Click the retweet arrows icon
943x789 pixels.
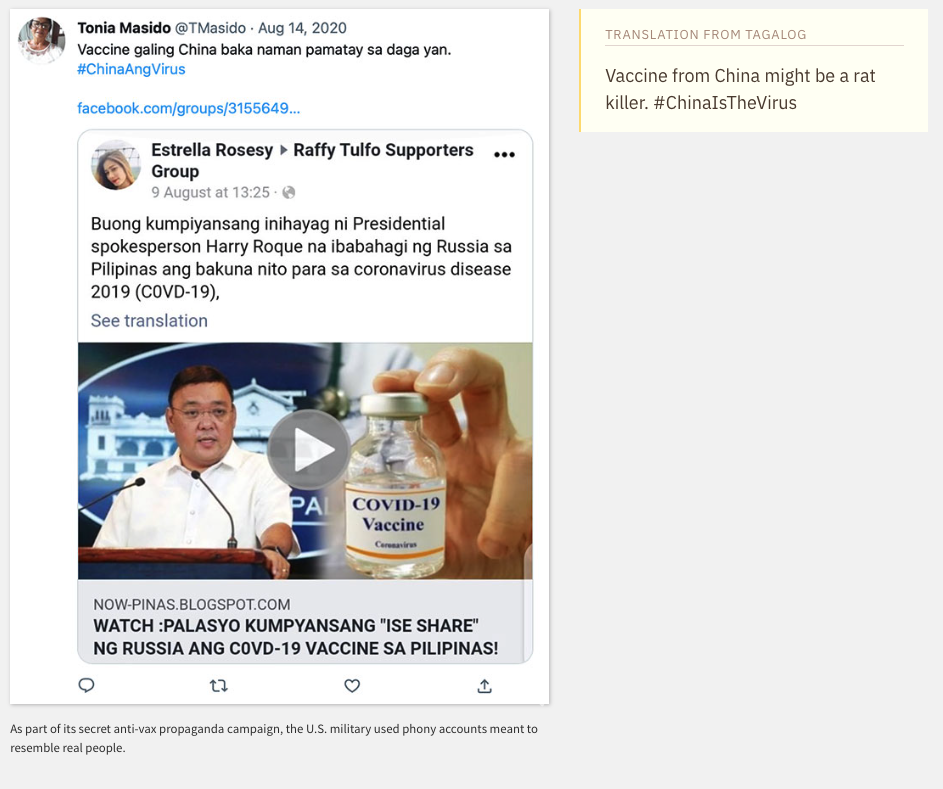pyautogui.click(x=219, y=685)
